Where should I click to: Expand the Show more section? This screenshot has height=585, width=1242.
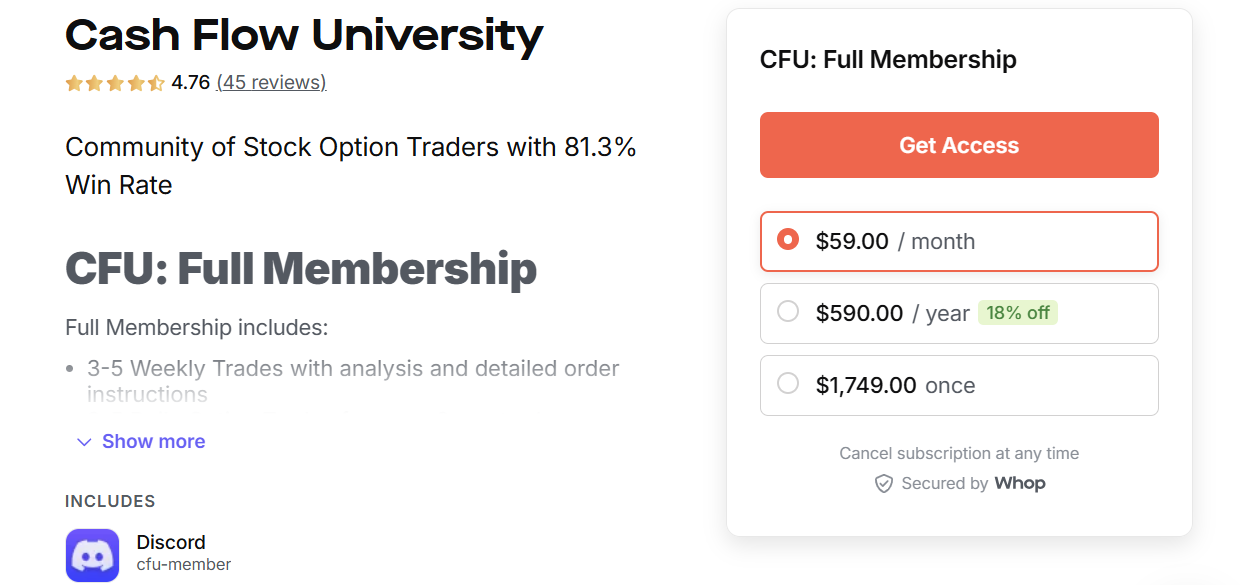pyautogui.click(x=153, y=441)
